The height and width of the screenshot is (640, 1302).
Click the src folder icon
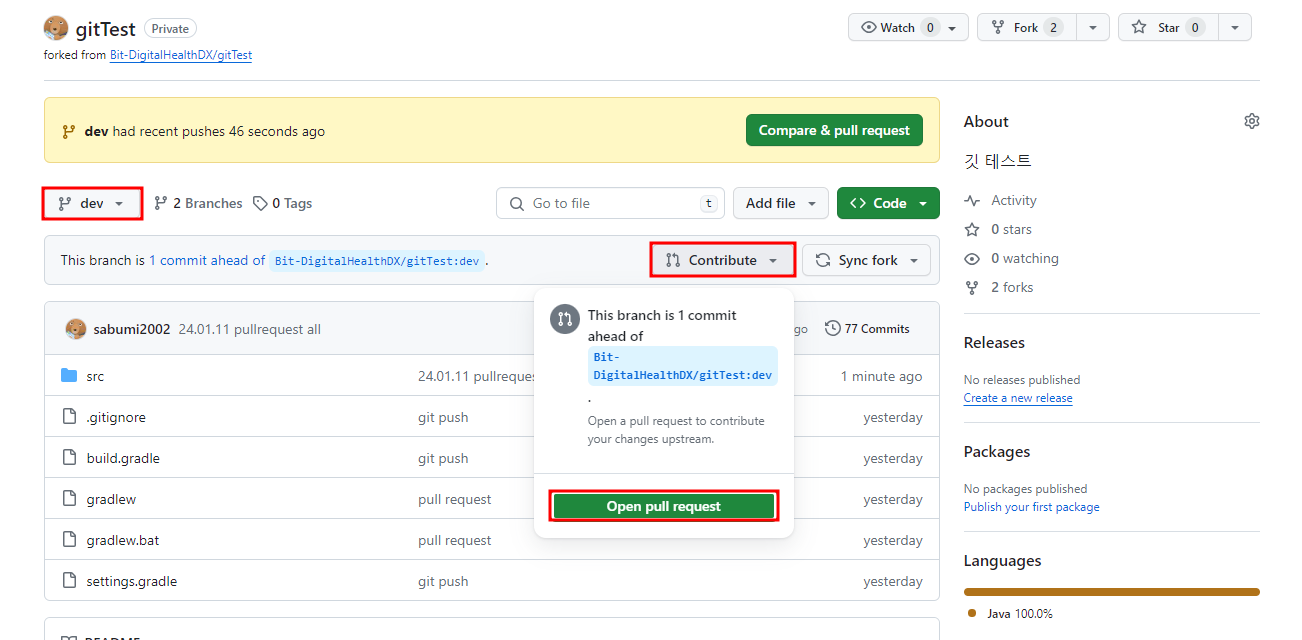[69, 376]
